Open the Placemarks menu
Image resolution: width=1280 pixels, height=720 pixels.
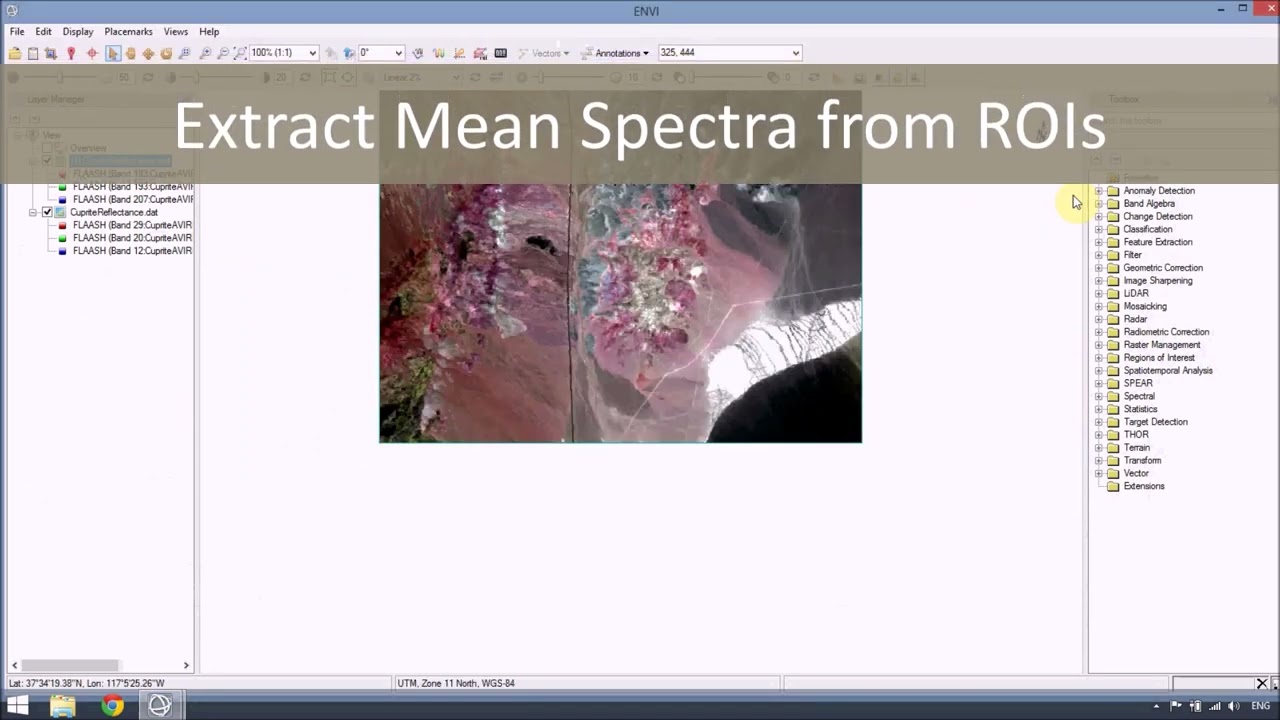click(128, 32)
